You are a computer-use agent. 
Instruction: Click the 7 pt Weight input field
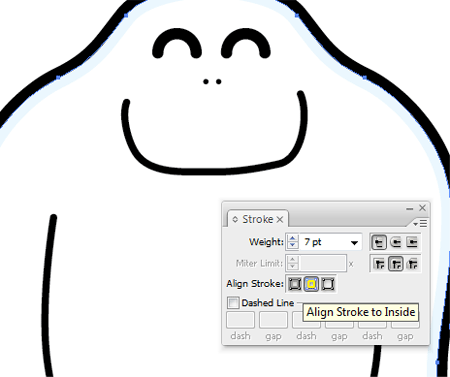coord(324,242)
